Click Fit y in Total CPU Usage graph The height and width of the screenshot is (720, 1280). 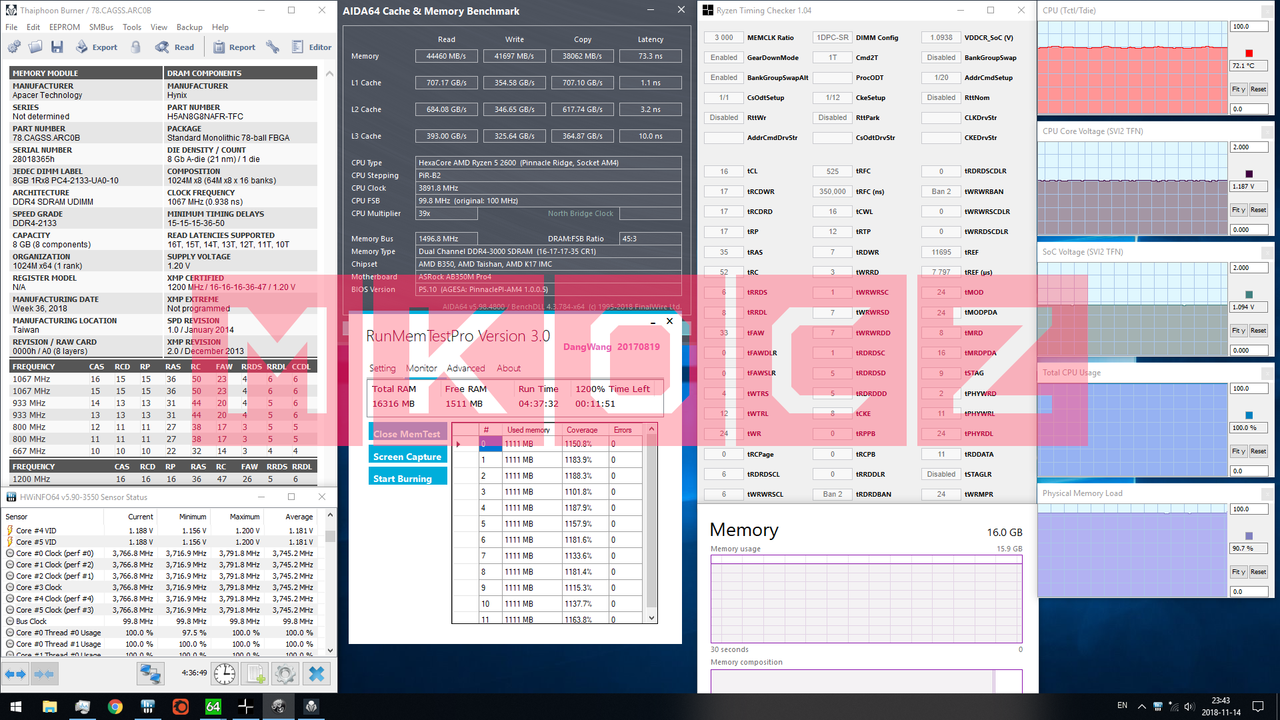(1238, 451)
